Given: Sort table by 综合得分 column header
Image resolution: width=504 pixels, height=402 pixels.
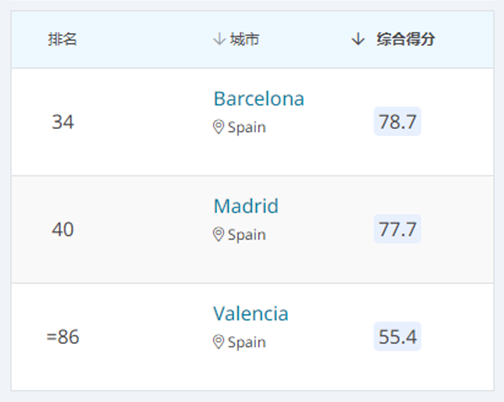Looking at the screenshot, I should (x=406, y=39).
